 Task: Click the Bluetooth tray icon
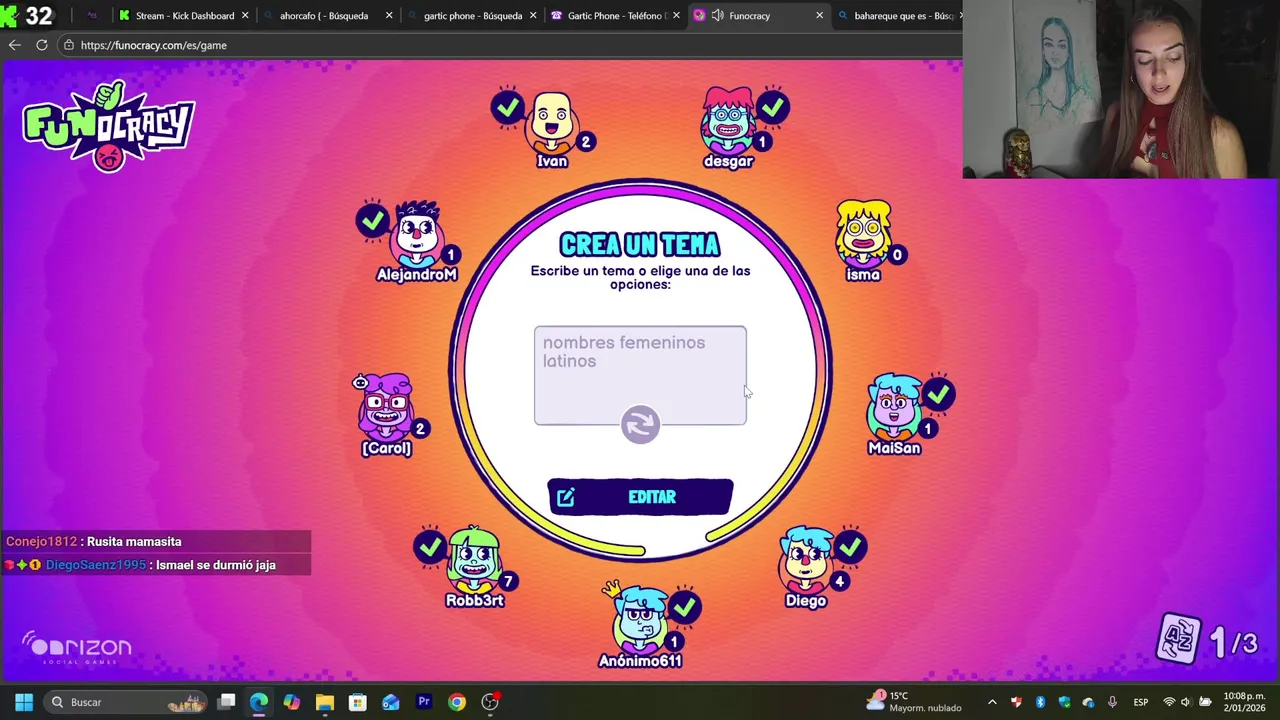(1040, 702)
